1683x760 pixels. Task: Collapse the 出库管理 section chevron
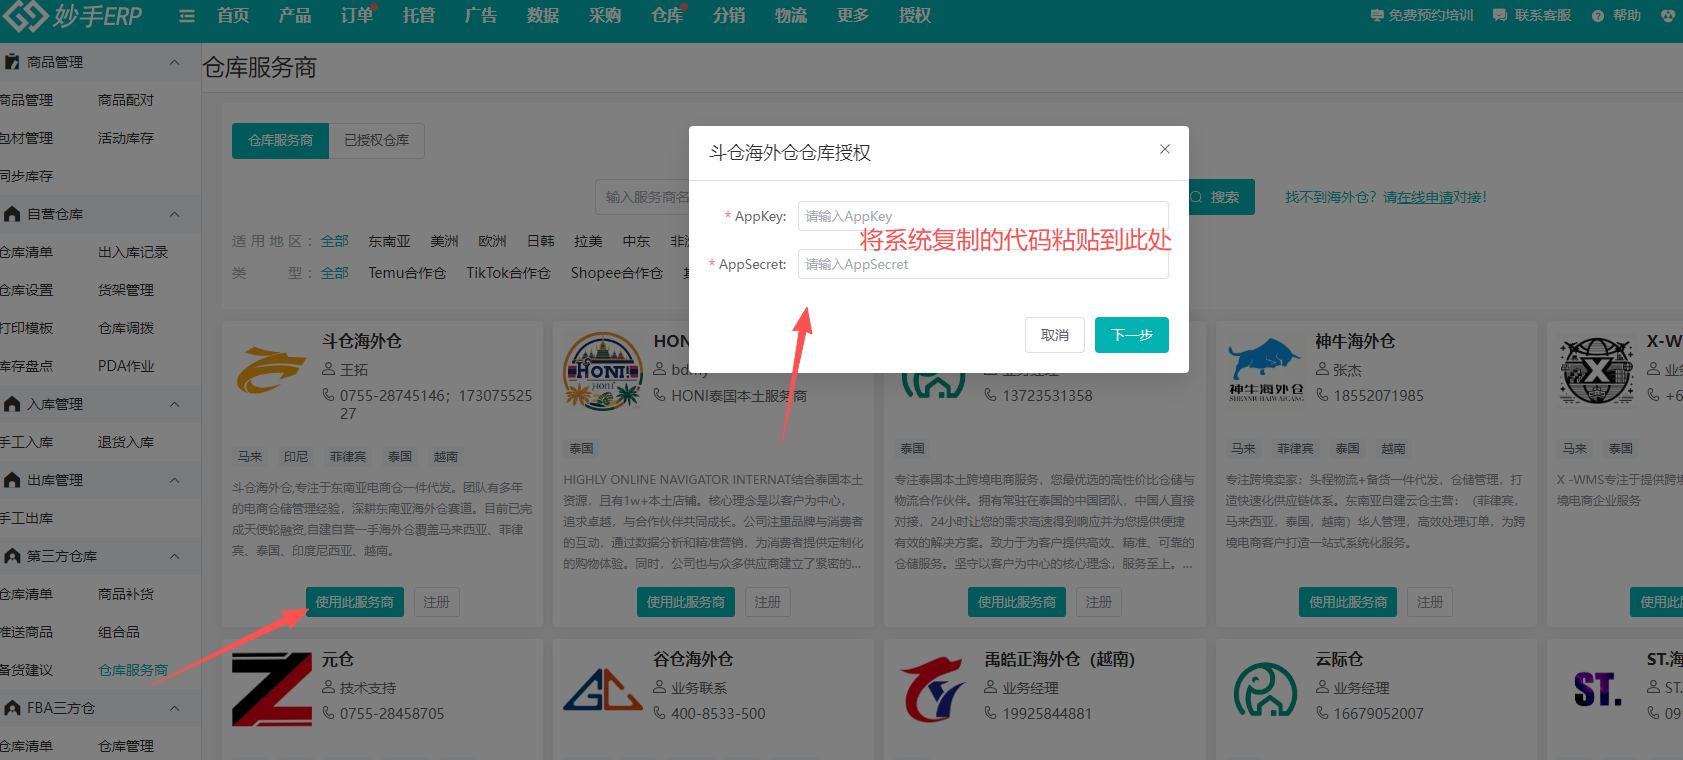coord(175,480)
